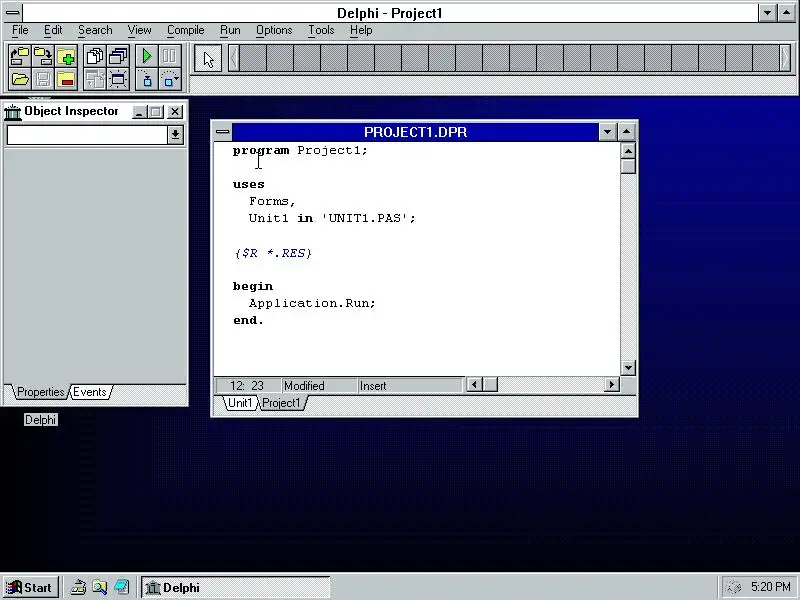This screenshot has height=600, width=800.
Task: Open the Compile menu
Action: [186, 30]
